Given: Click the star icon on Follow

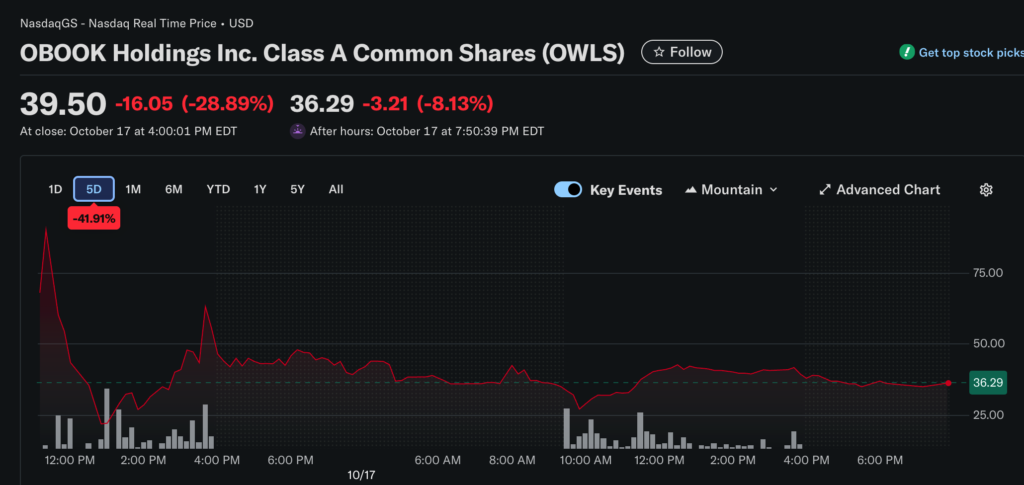Looking at the screenshot, I should pos(658,52).
